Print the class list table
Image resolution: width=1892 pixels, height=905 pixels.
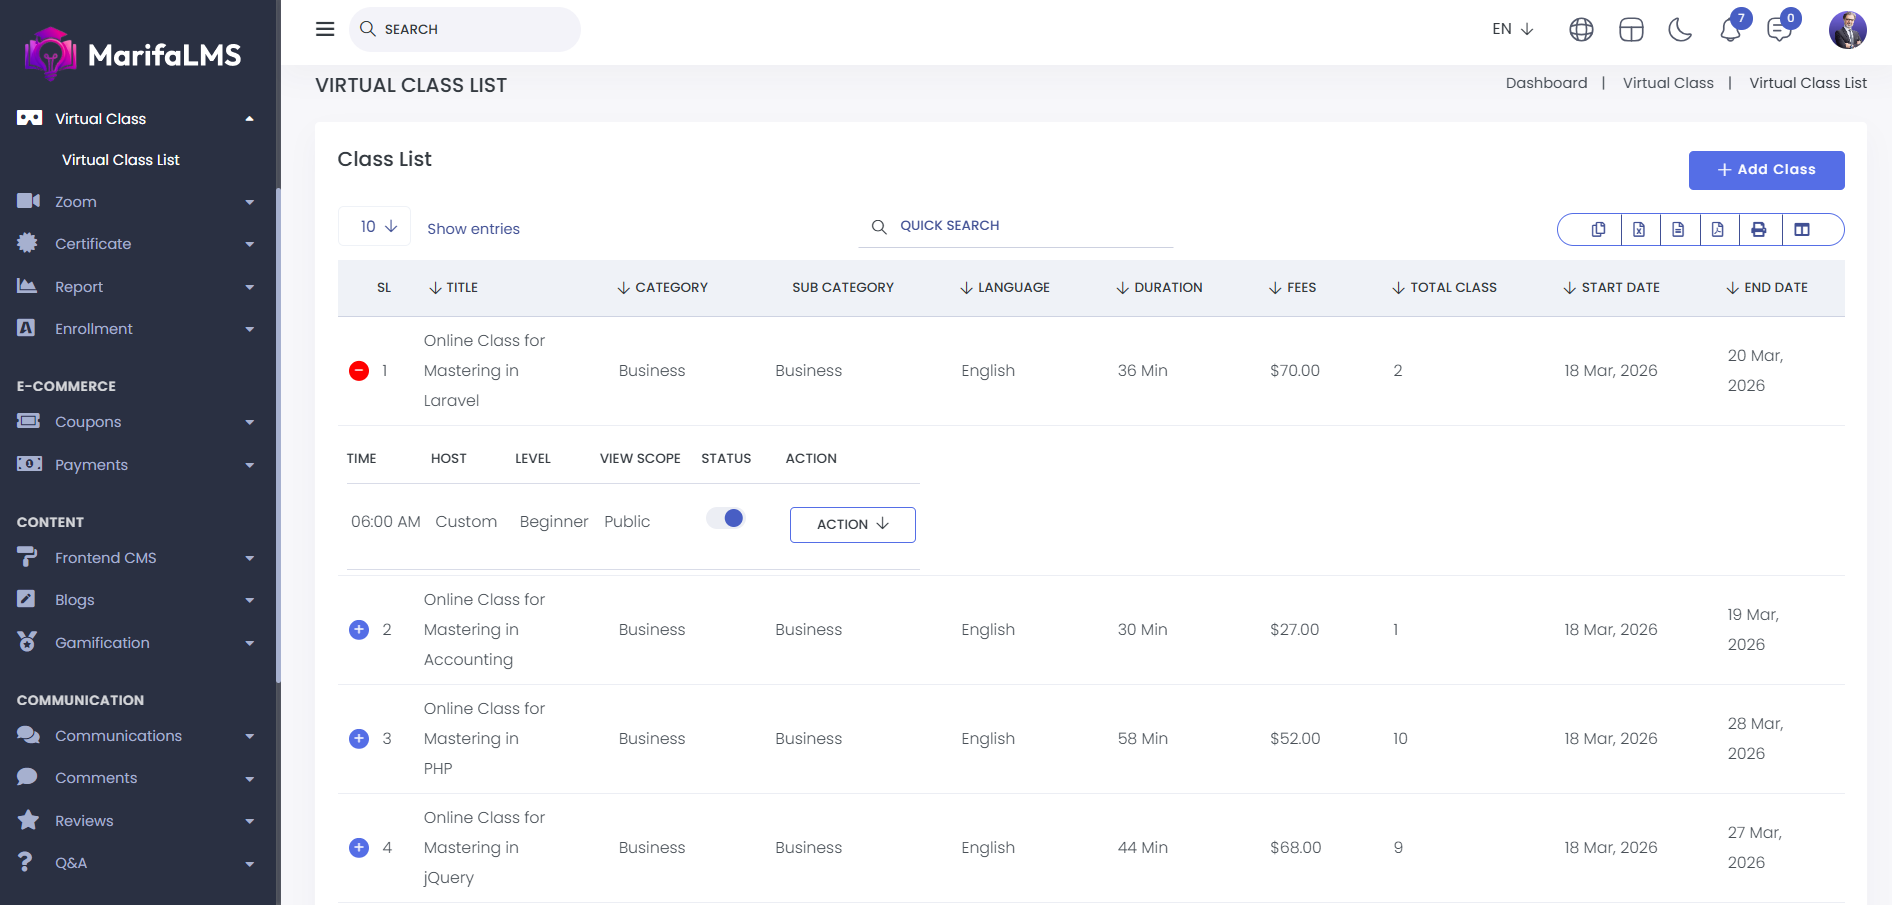point(1759,230)
